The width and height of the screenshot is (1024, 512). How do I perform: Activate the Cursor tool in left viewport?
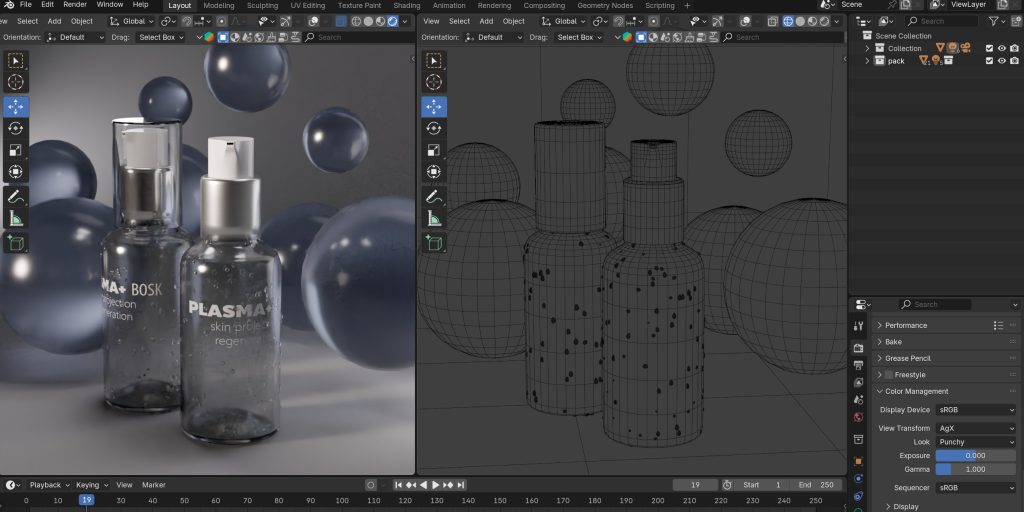click(x=16, y=83)
